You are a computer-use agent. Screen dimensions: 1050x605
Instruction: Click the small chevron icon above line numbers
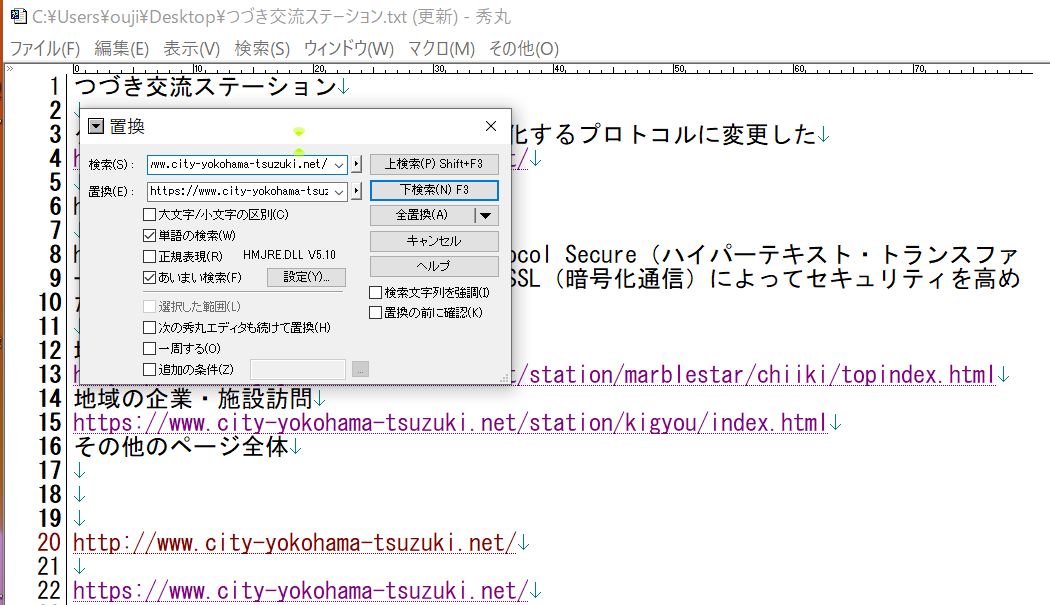[9, 68]
